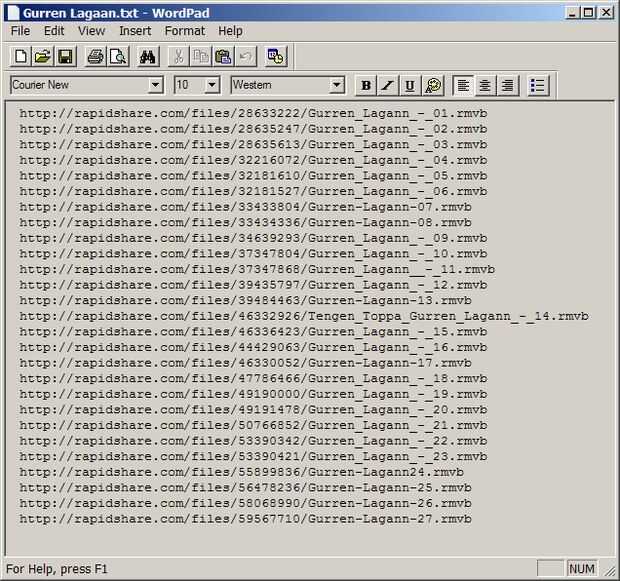The width and height of the screenshot is (620, 581).
Task: Expand the Courier New font dropdown
Action: (x=155, y=85)
